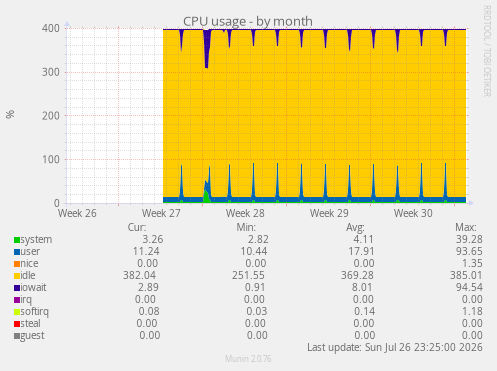Screen dimensions: 497x371
Task: Click user maximum value 93.65
Action: point(469,252)
